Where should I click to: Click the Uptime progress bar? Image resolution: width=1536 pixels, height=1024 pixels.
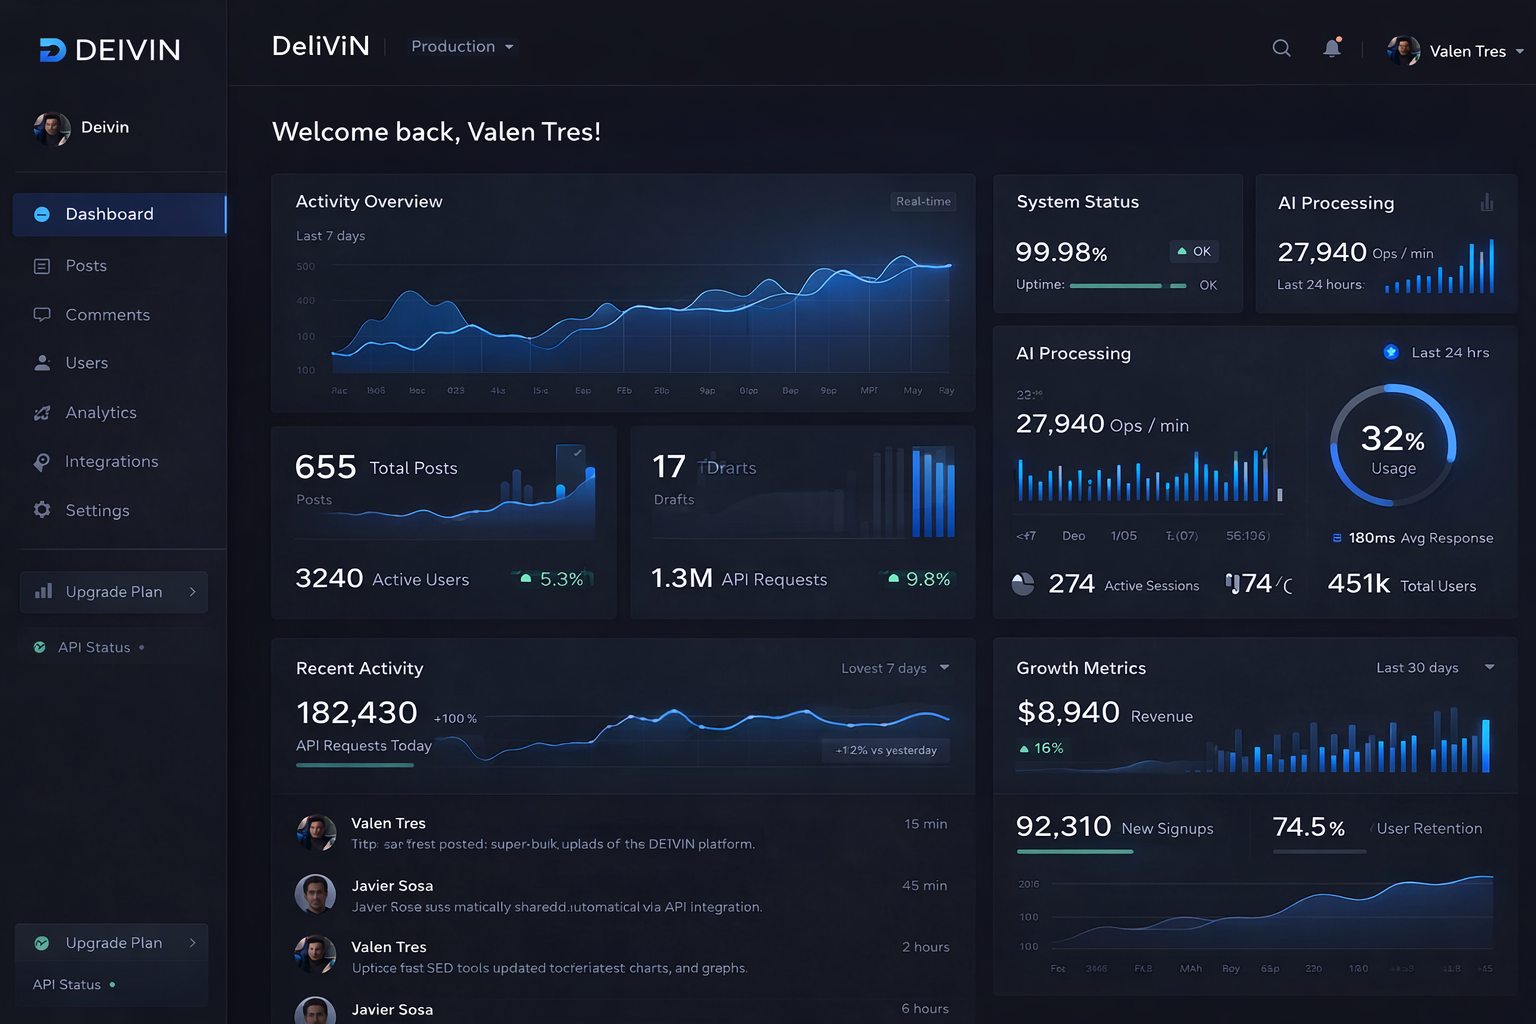pyautogui.click(x=1115, y=286)
